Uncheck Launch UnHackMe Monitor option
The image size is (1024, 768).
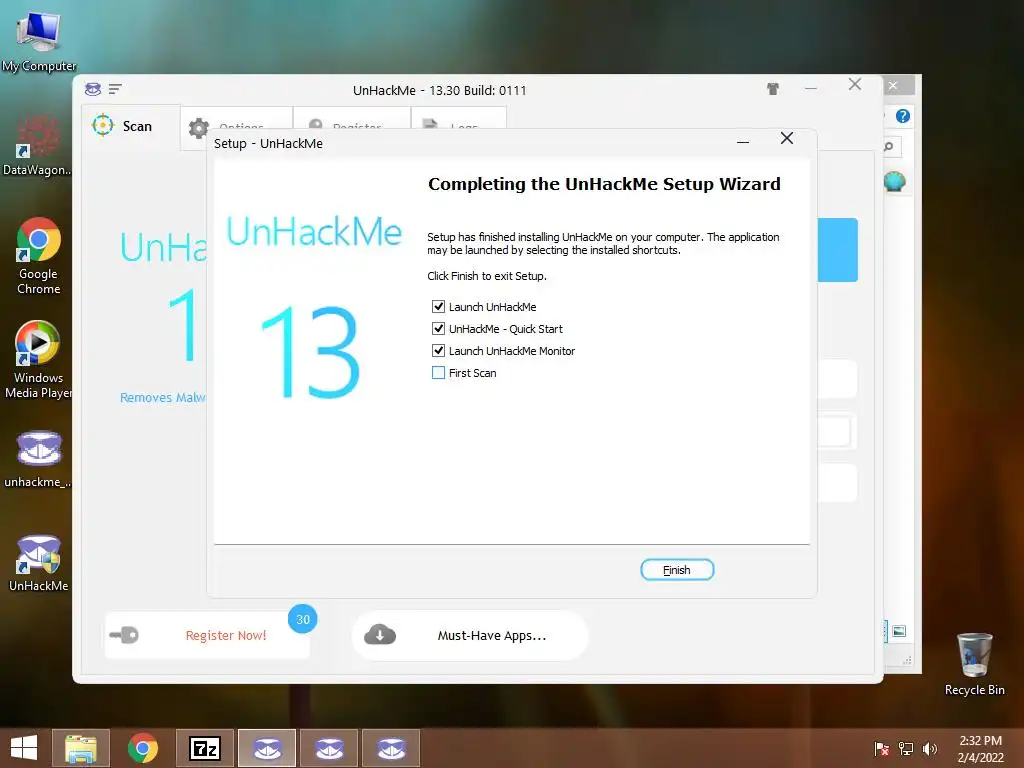click(438, 351)
